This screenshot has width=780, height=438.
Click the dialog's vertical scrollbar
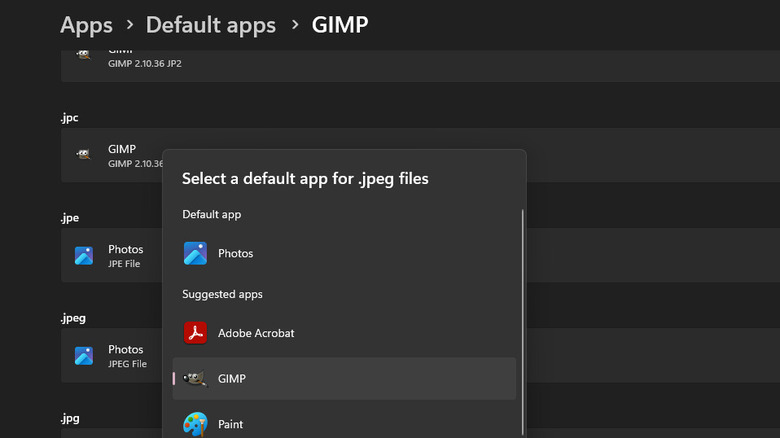tap(523, 323)
